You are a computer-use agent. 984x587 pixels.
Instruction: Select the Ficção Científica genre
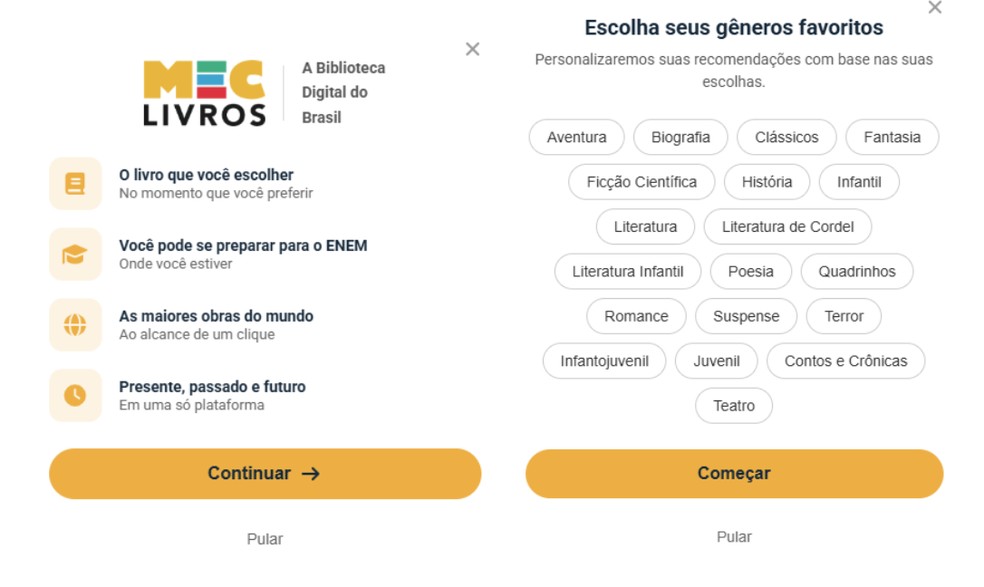click(x=641, y=182)
